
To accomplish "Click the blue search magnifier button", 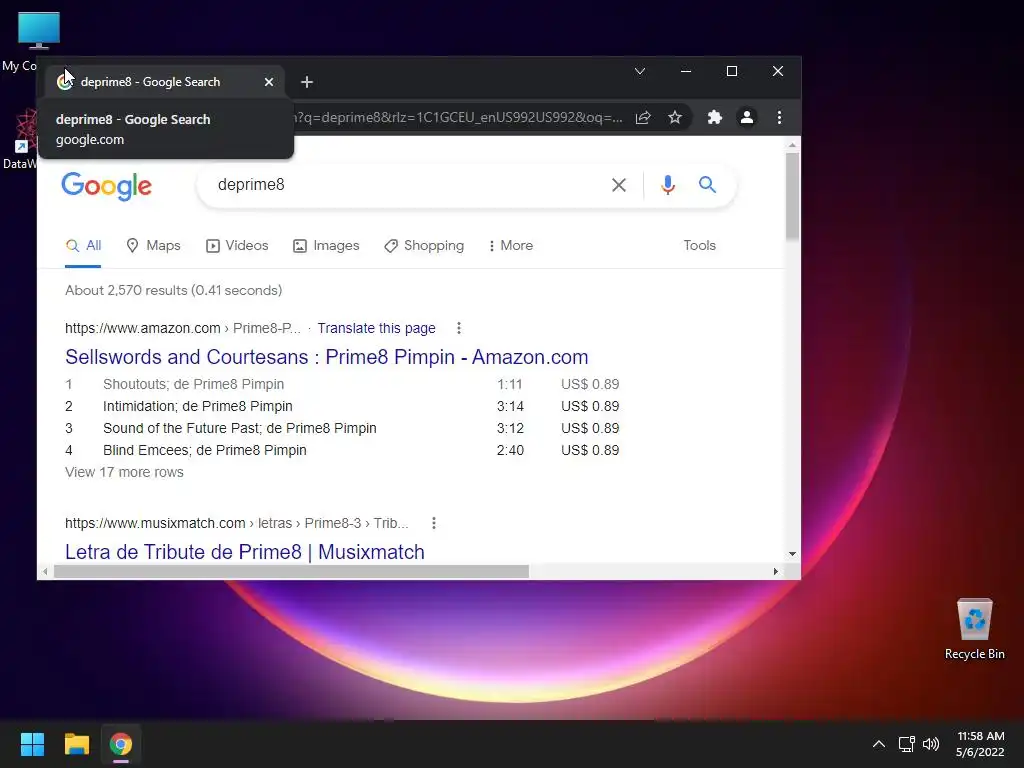I will (x=707, y=185).
